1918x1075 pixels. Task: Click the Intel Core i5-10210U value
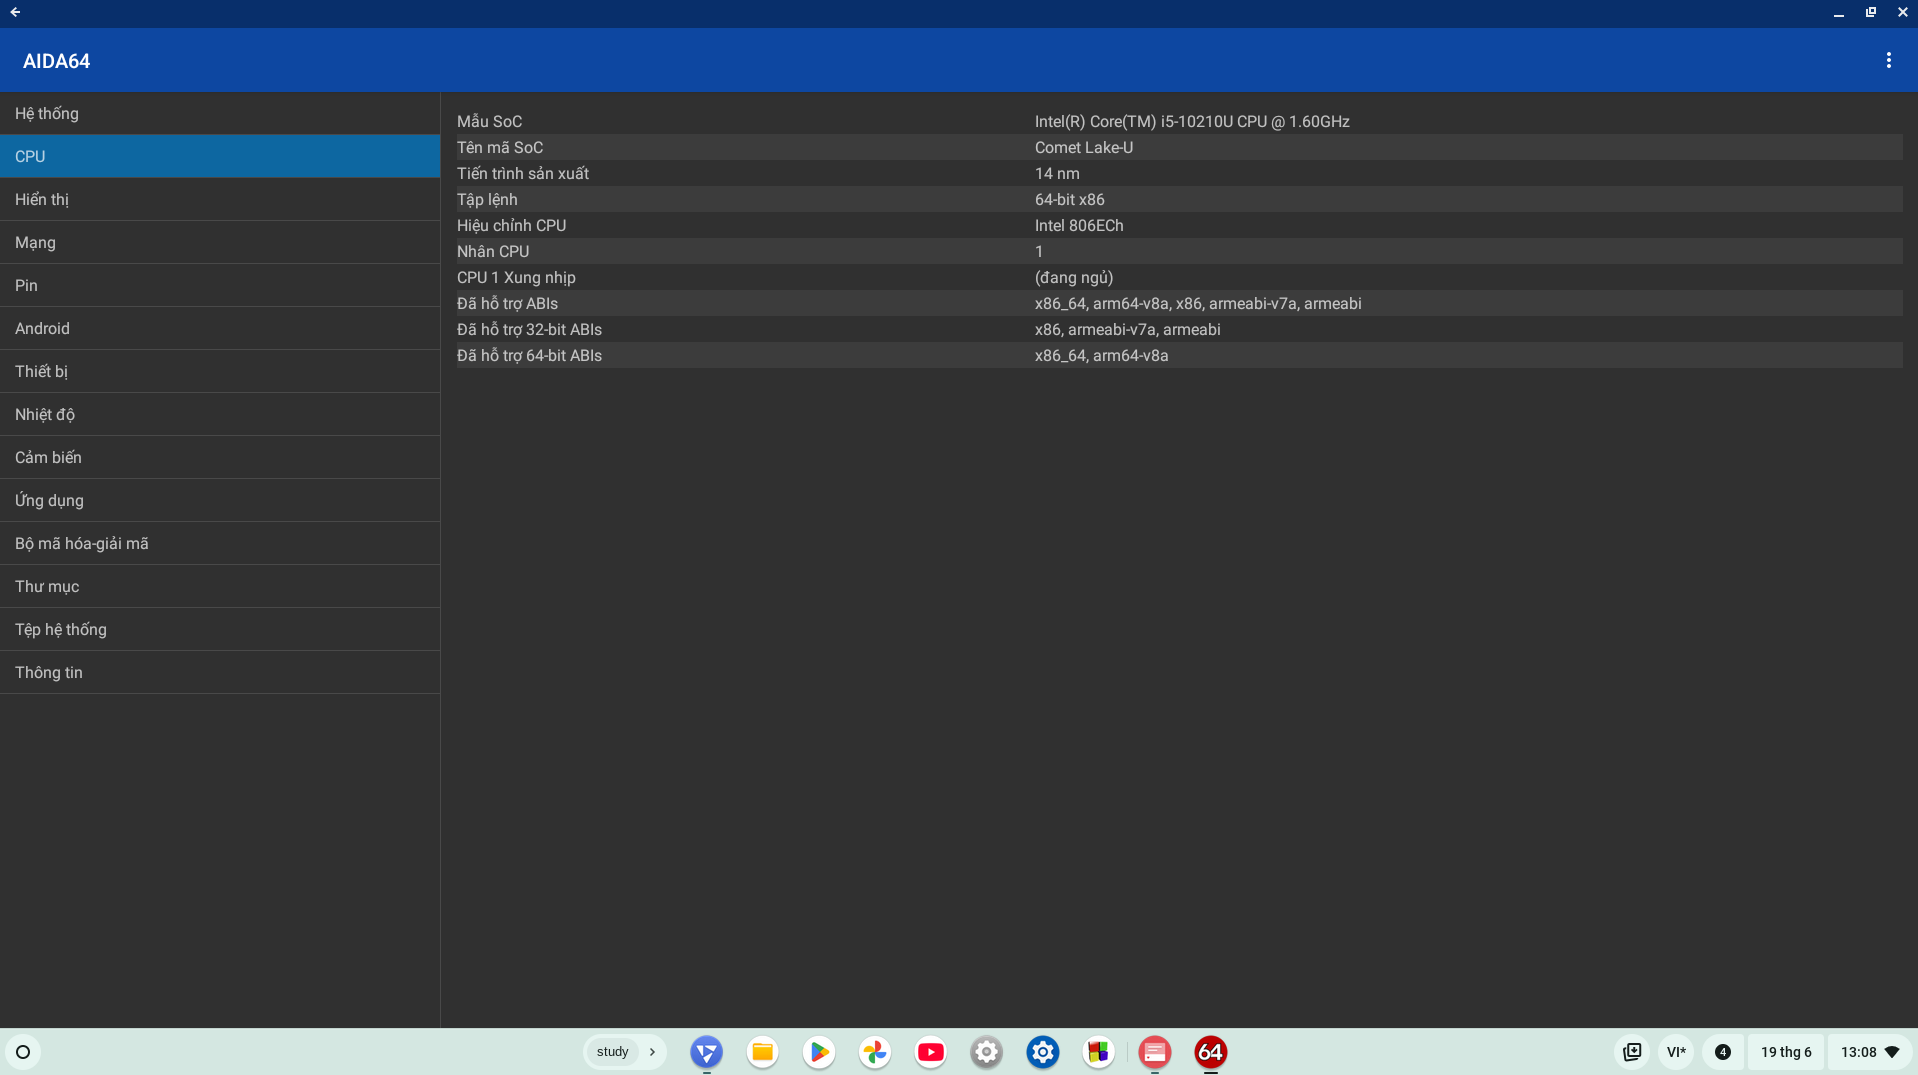(1192, 122)
